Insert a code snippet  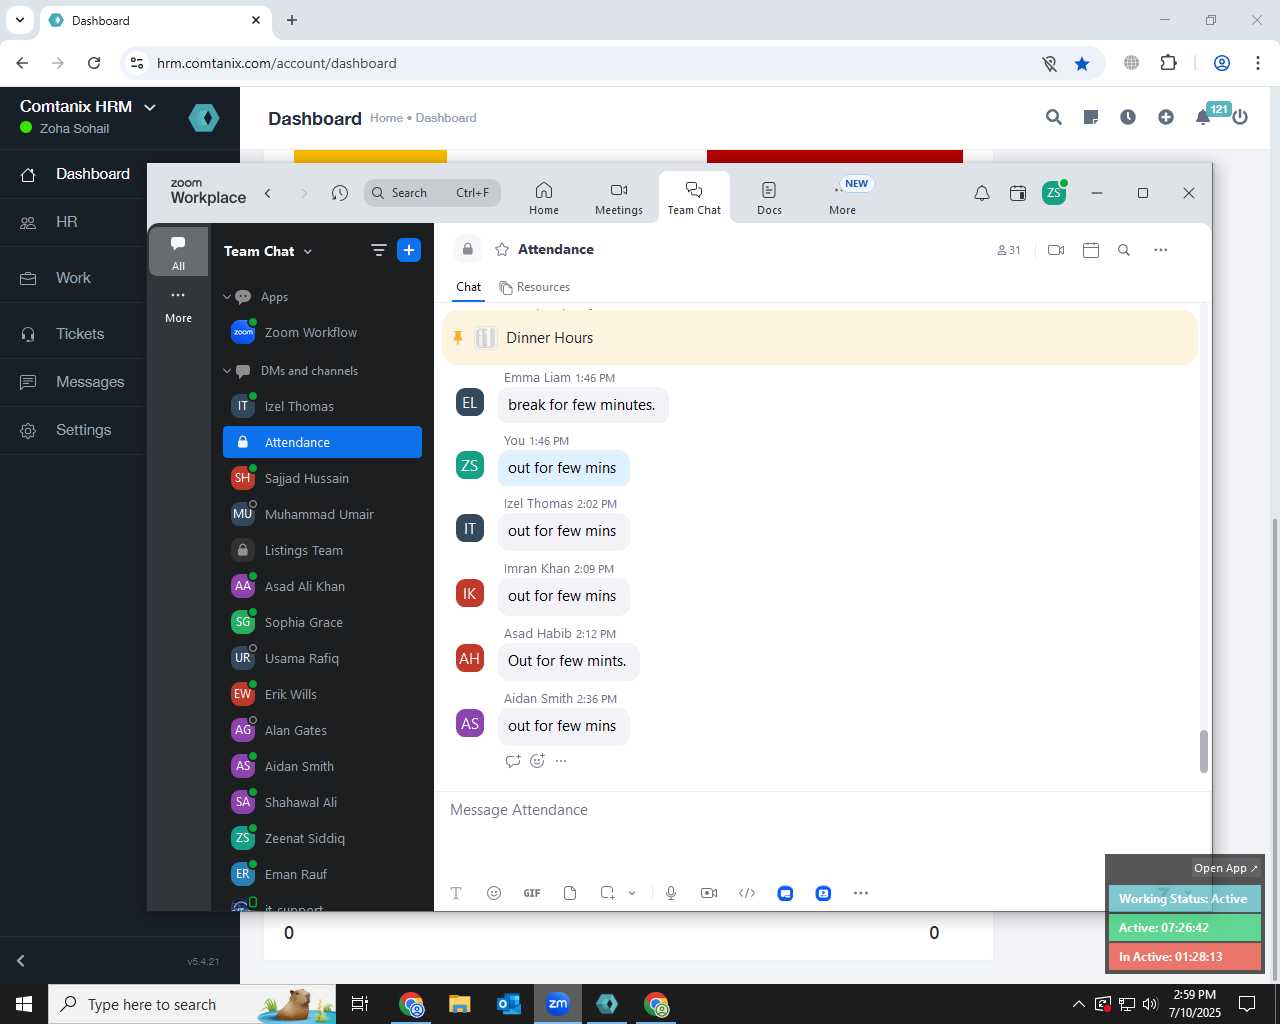point(747,893)
